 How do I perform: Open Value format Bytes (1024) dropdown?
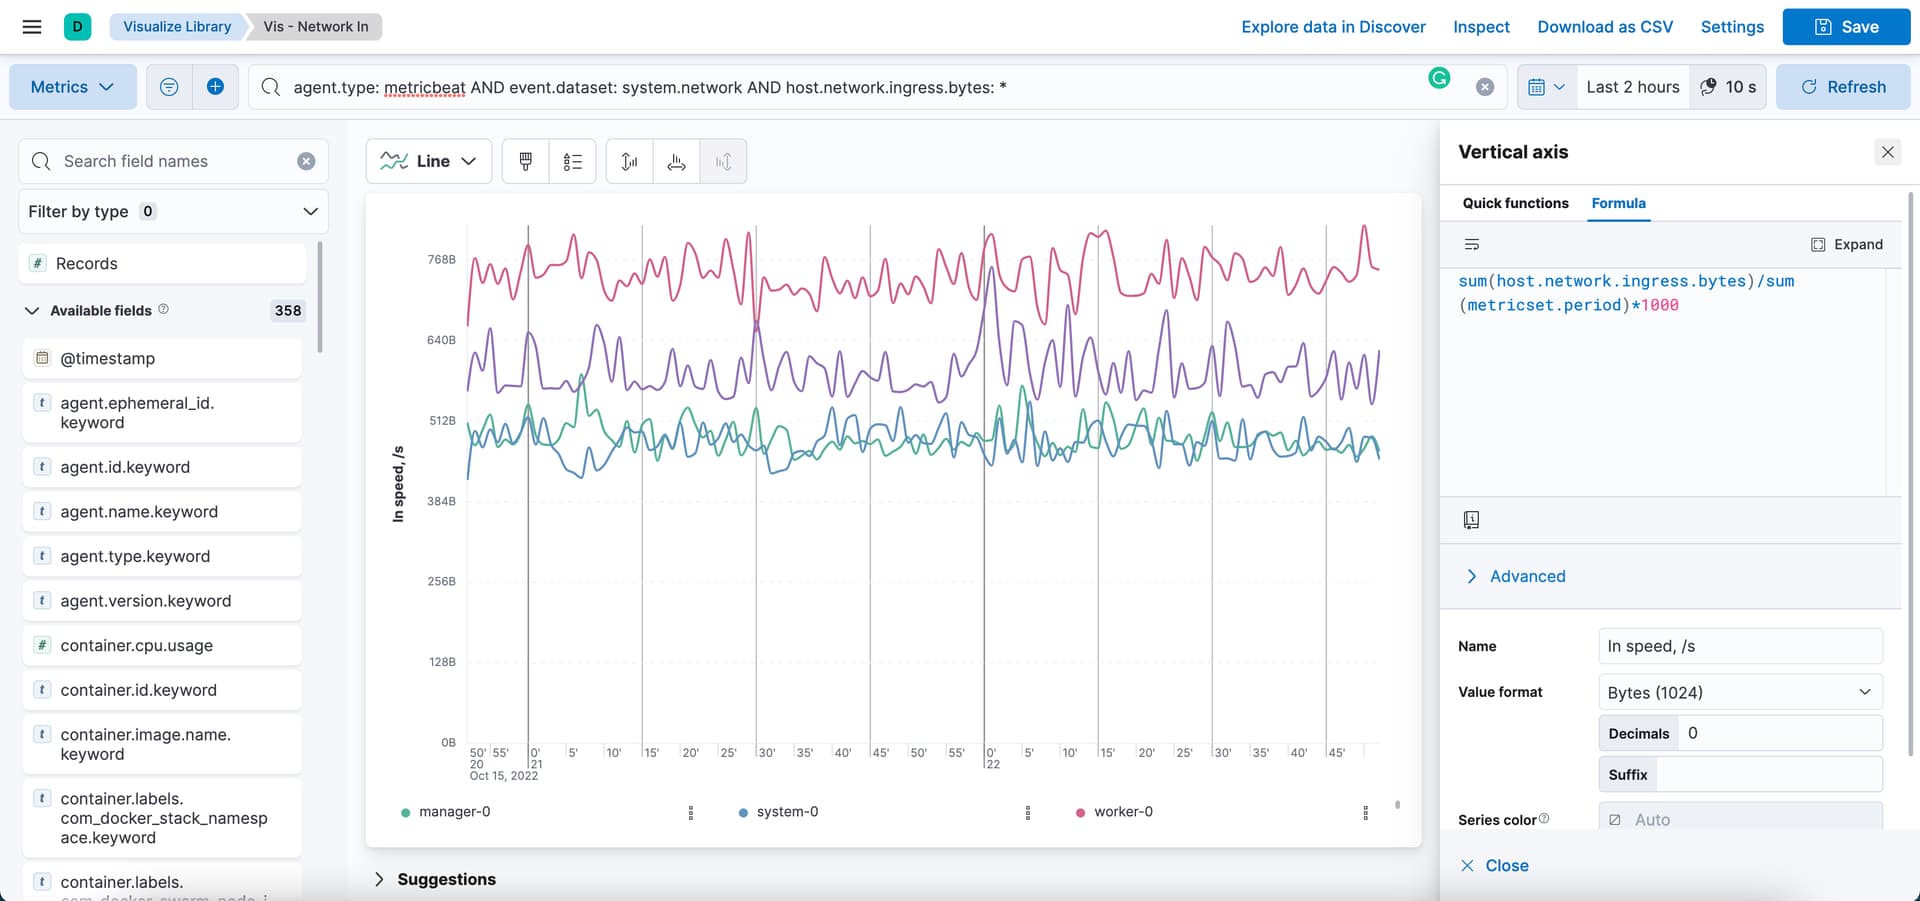(x=1740, y=692)
